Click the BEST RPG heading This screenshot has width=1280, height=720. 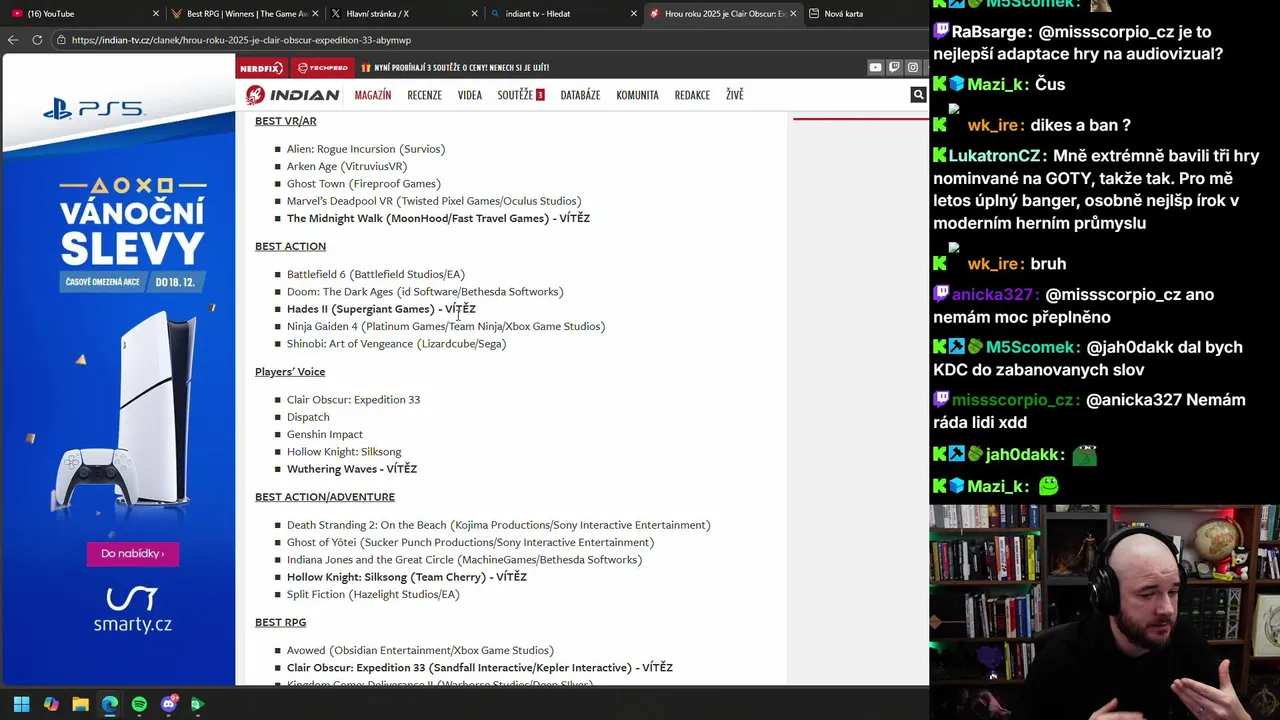tap(280, 622)
